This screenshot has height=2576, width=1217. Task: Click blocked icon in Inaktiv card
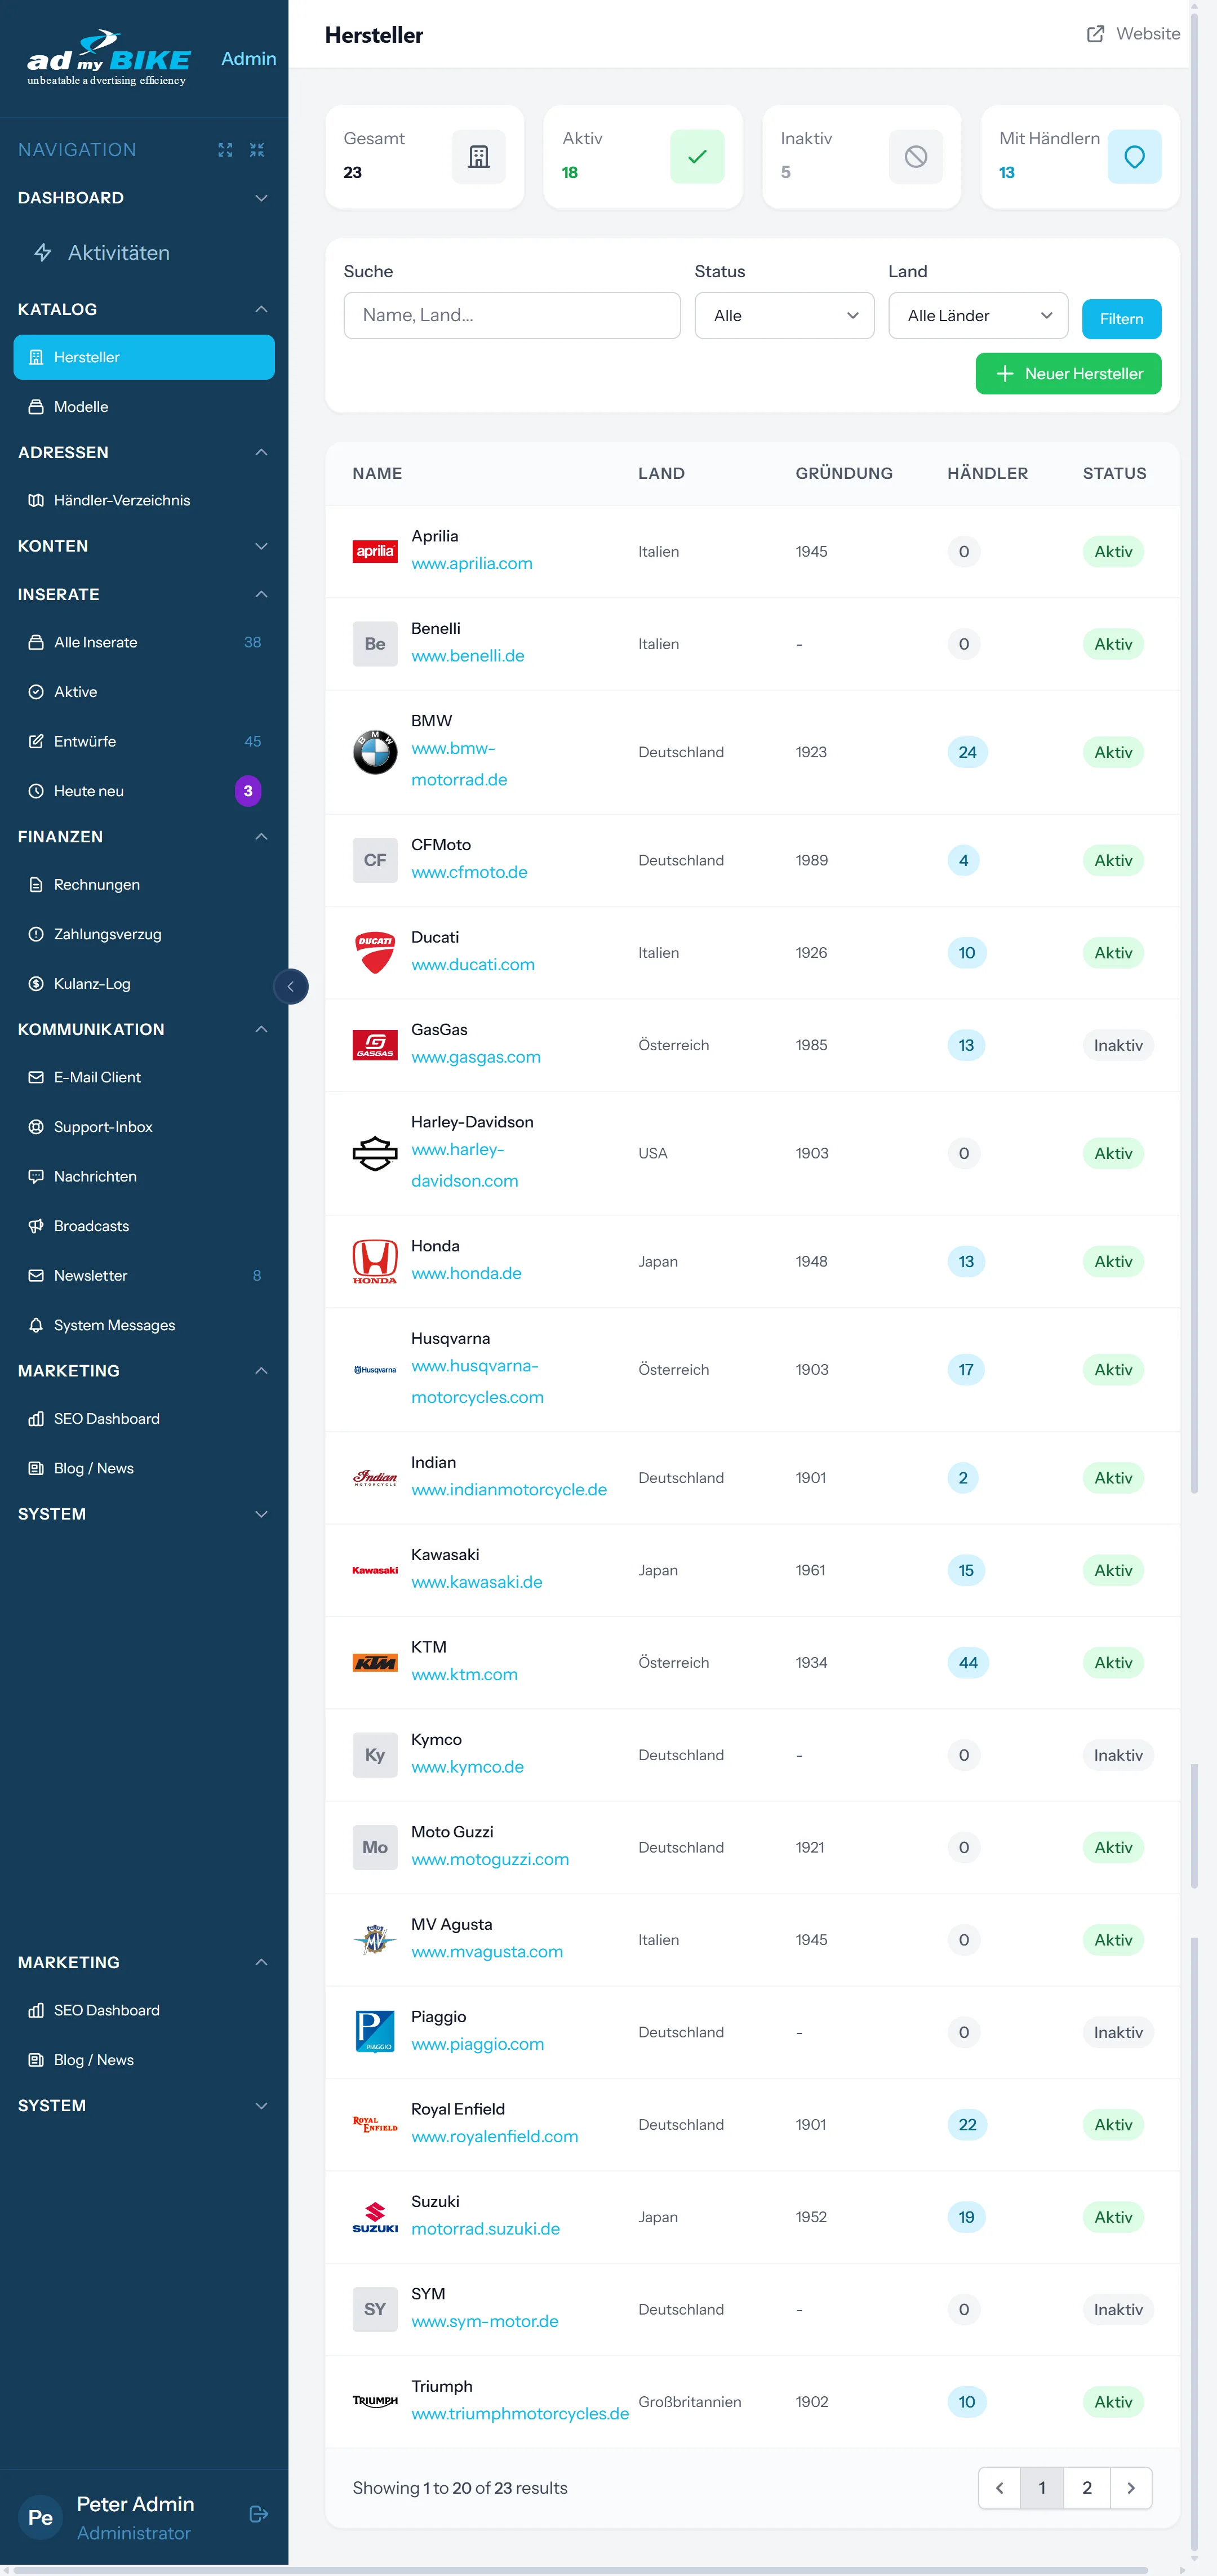click(x=915, y=156)
